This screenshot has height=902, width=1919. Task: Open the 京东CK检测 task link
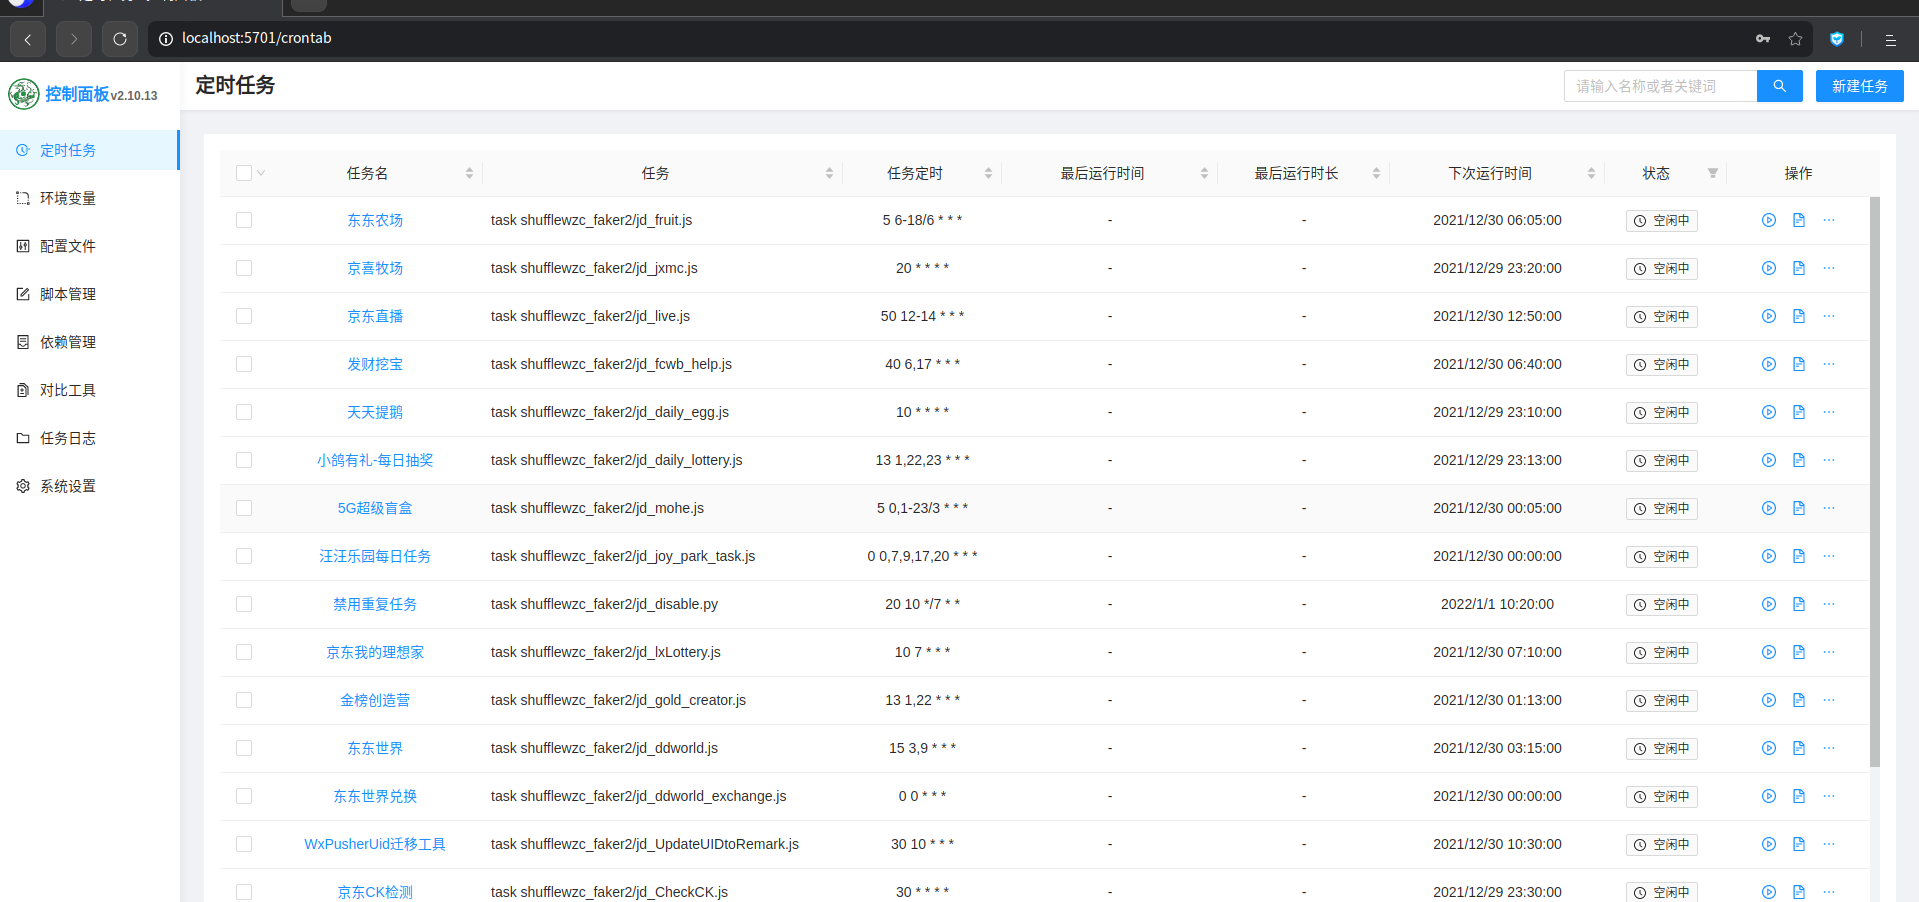[375, 892]
